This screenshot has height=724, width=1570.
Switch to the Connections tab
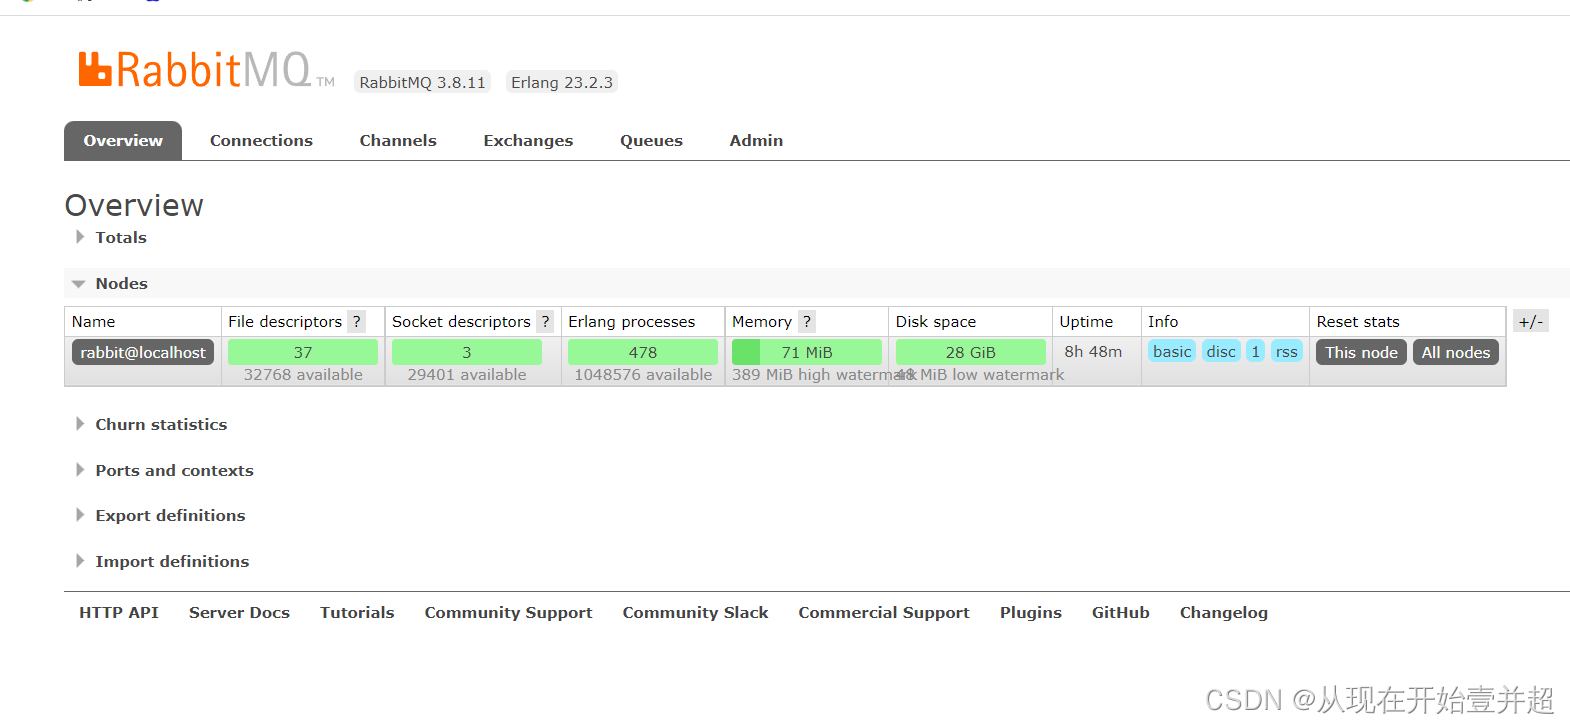pos(261,140)
